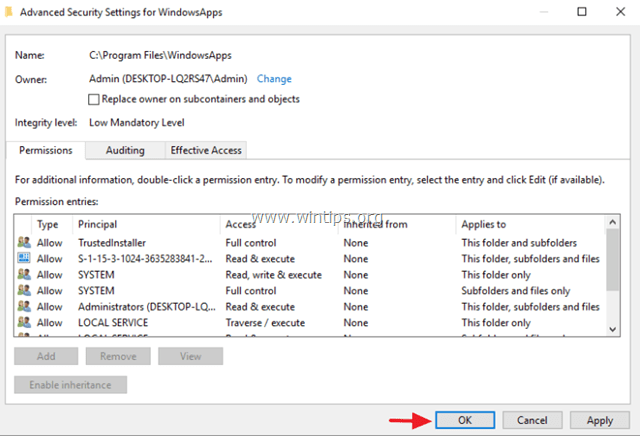Click Full control in the TrustedInstaller row
Screen dimensions: 640x436
[x=251, y=243]
